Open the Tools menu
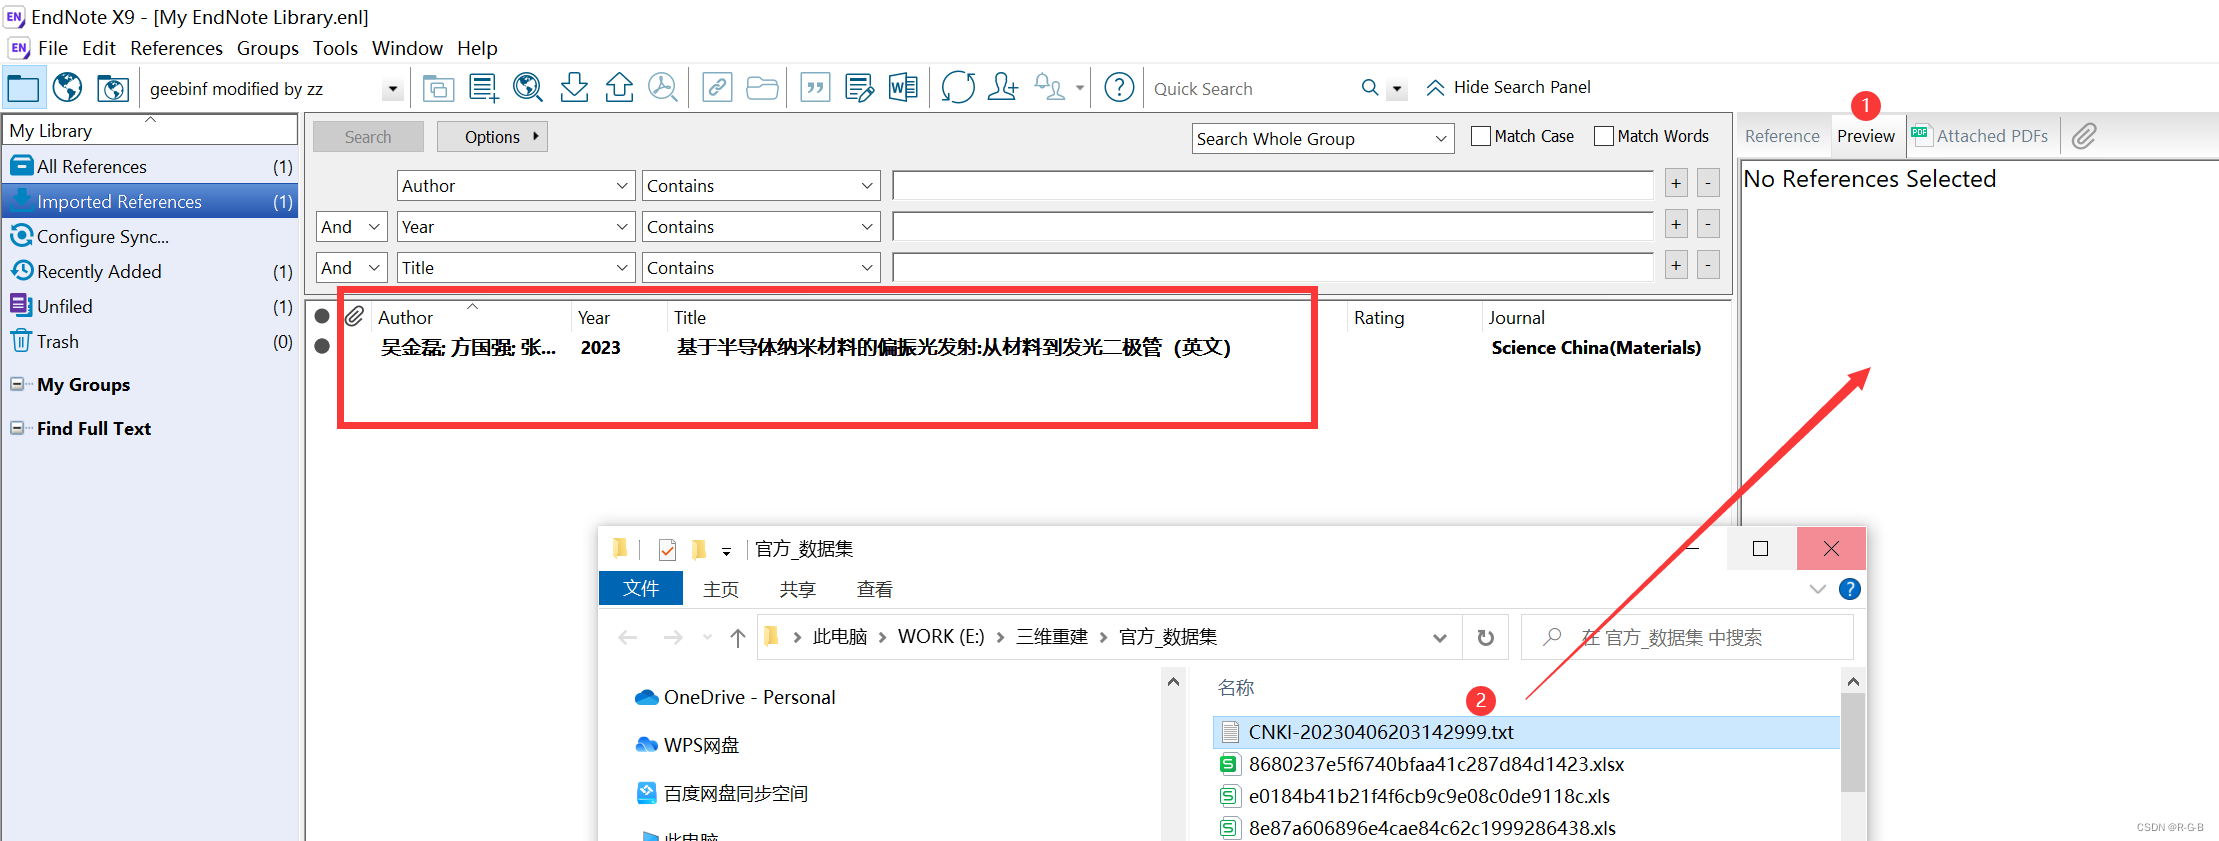This screenshot has width=2219, height=841. [x=335, y=48]
